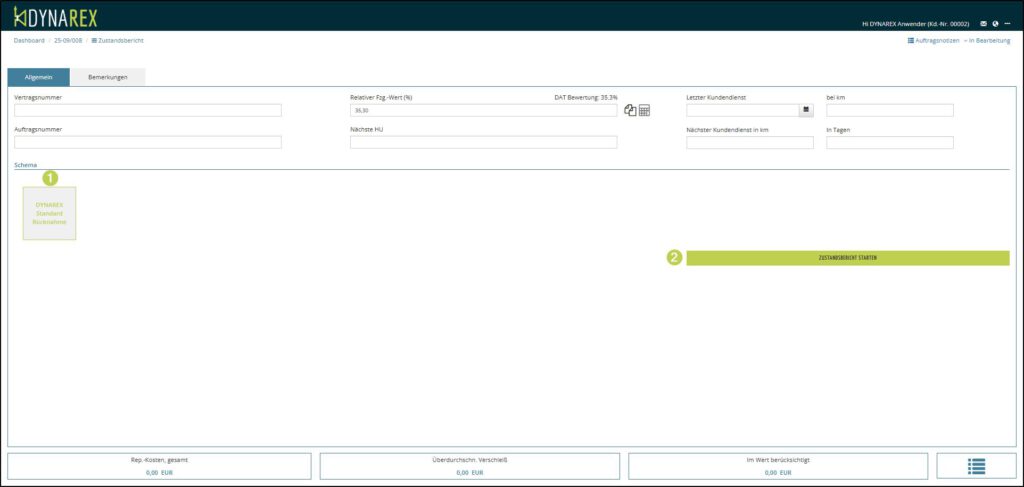Click the globe language icon
This screenshot has height=487, width=1024.
click(996, 23)
